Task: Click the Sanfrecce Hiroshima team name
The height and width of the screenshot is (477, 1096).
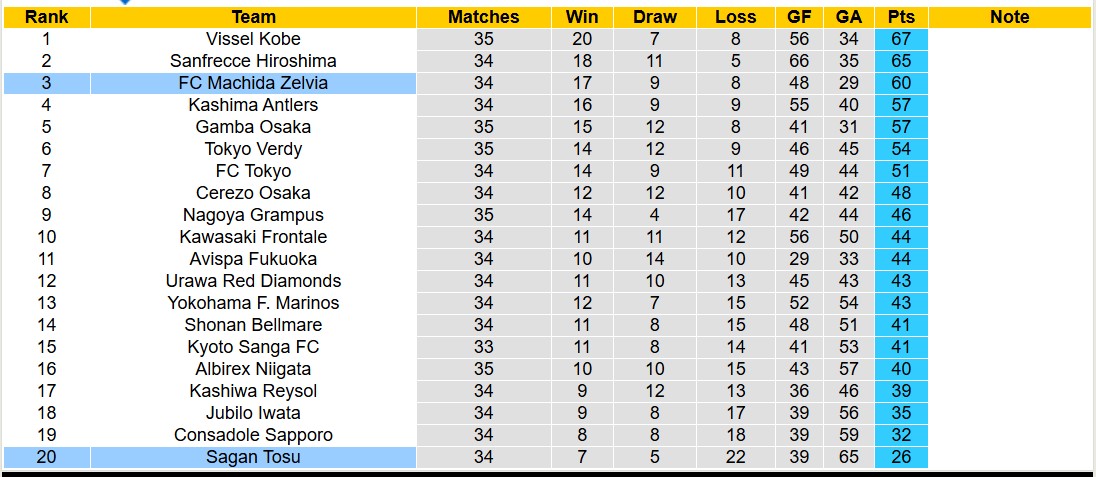Action: tap(253, 61)
